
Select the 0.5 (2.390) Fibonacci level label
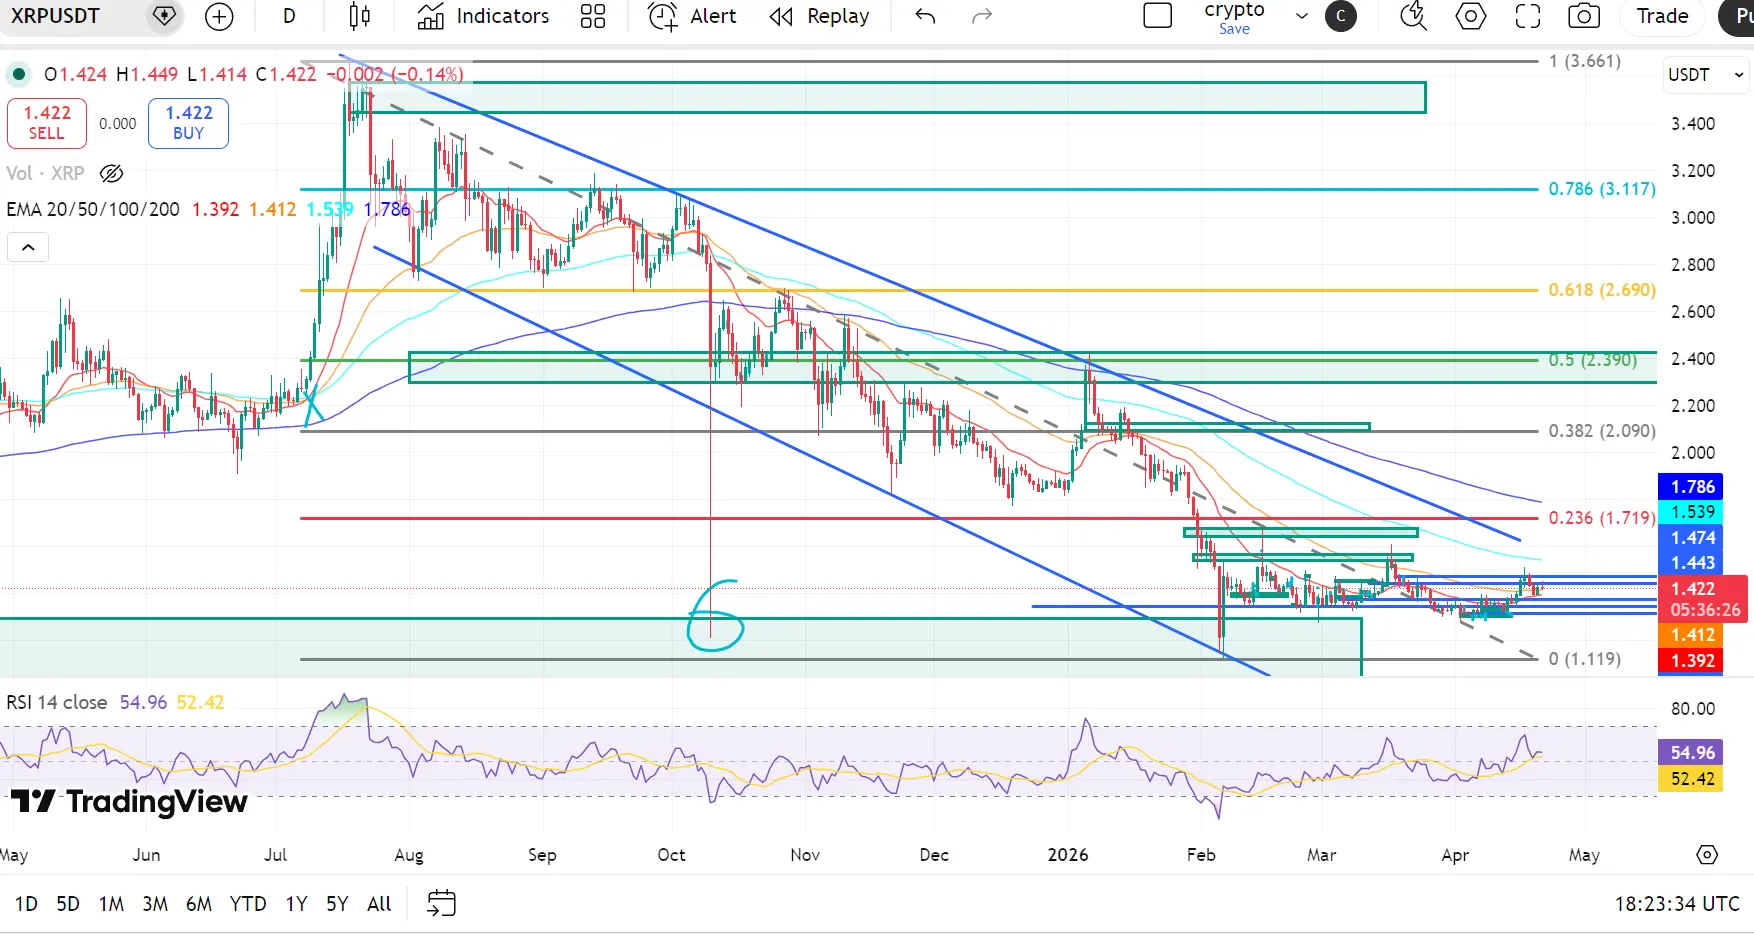[x=1593, y=360]
